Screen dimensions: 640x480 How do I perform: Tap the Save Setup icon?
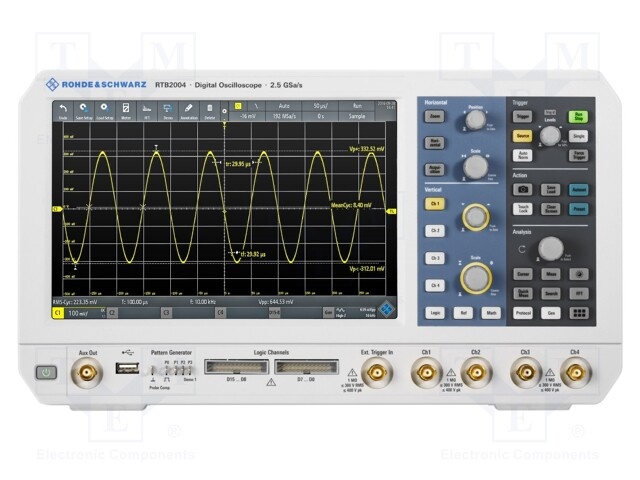point(83,109)
